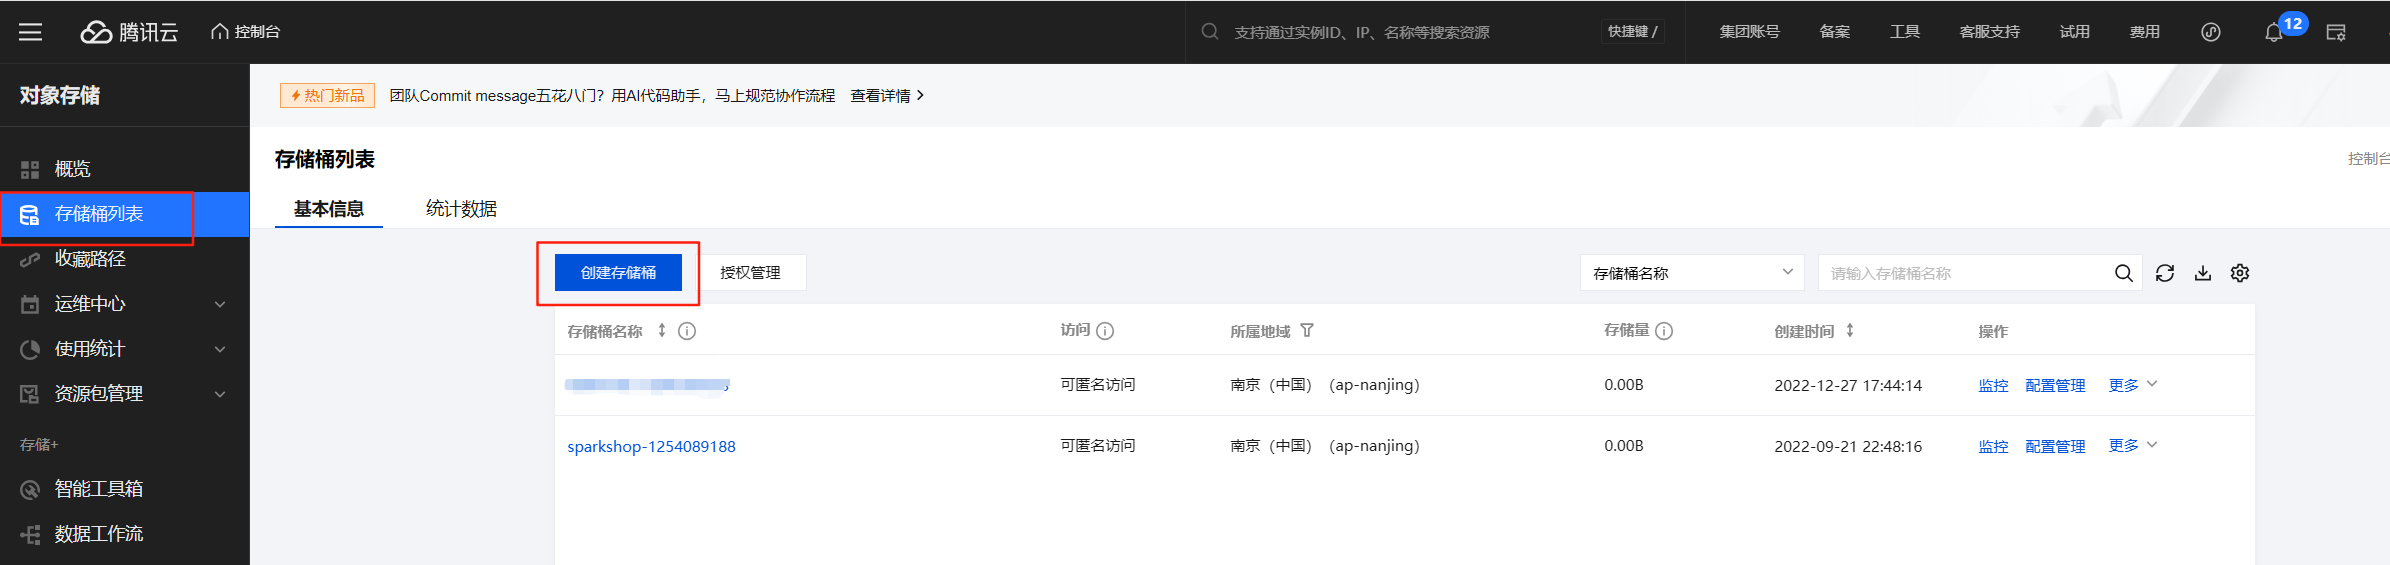Open the hamburger navigation menu
The height and width of the screenshot is (565, 2390).
coord(30,32)
